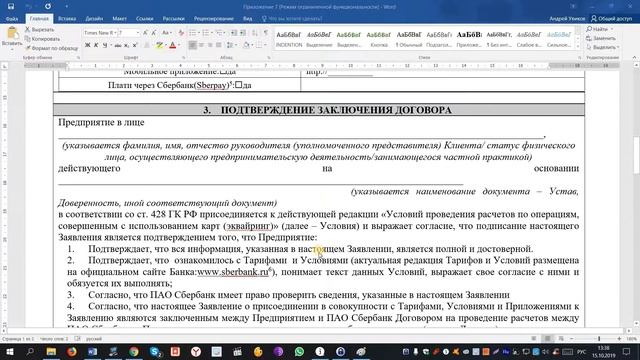
Task: Cut selection with Вырезать
Action: click(39, 30)
